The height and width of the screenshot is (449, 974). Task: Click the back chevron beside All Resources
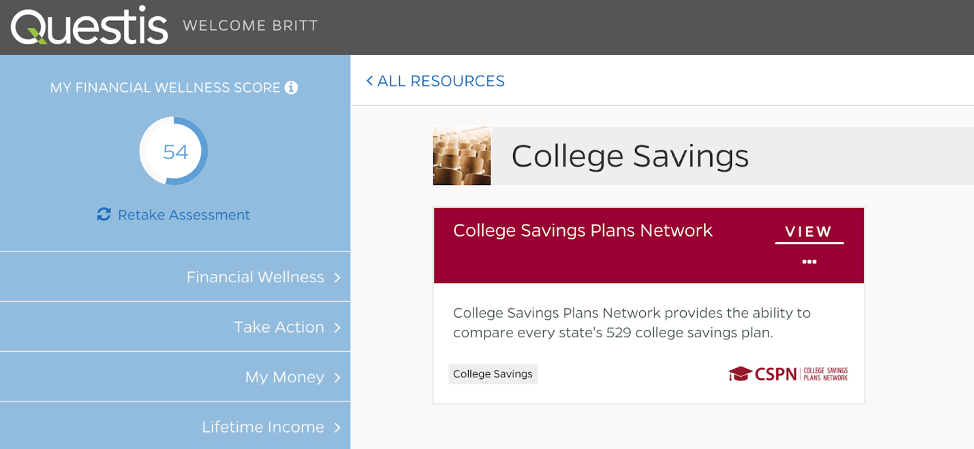(369, 81)
